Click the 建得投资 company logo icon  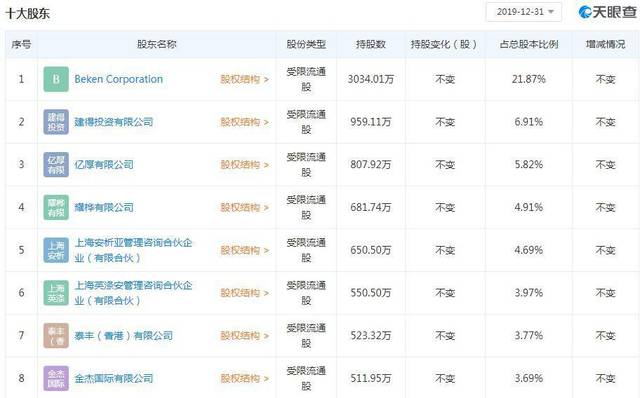click(x=56, y=122)
